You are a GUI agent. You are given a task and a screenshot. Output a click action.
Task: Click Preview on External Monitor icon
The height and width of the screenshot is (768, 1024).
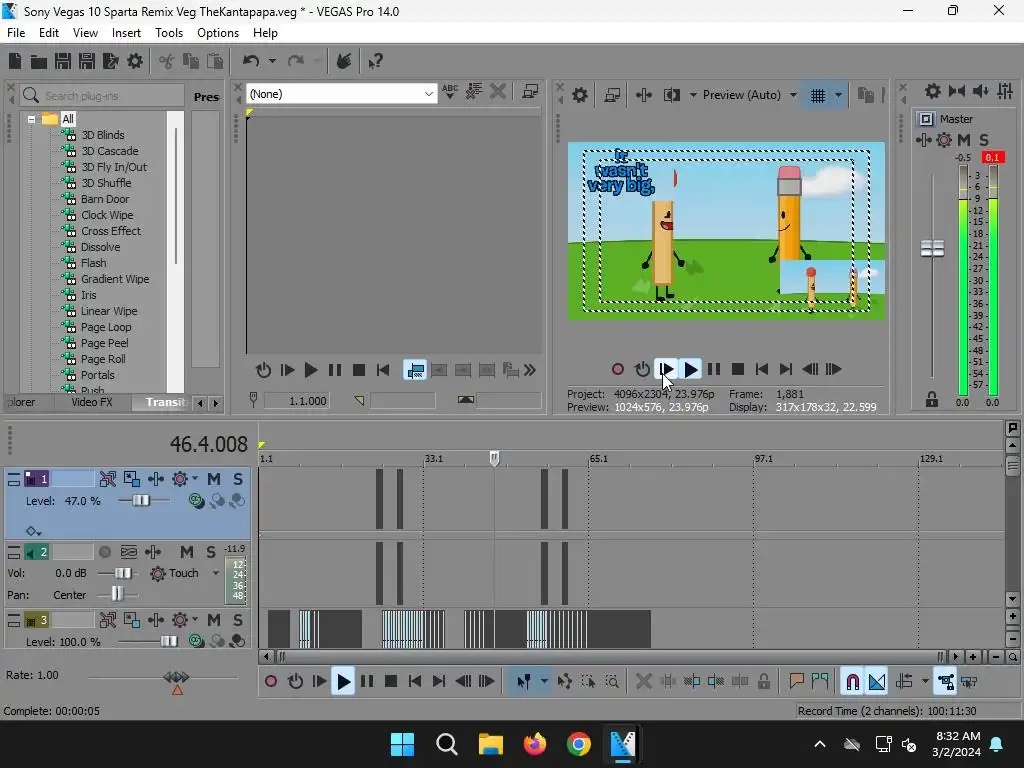point(612,95)
